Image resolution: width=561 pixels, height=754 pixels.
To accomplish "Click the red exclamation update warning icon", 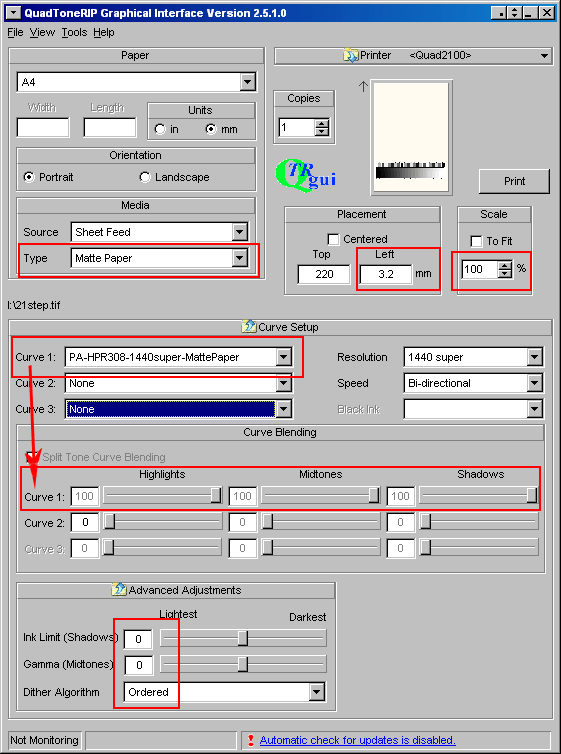I will 250,740.
